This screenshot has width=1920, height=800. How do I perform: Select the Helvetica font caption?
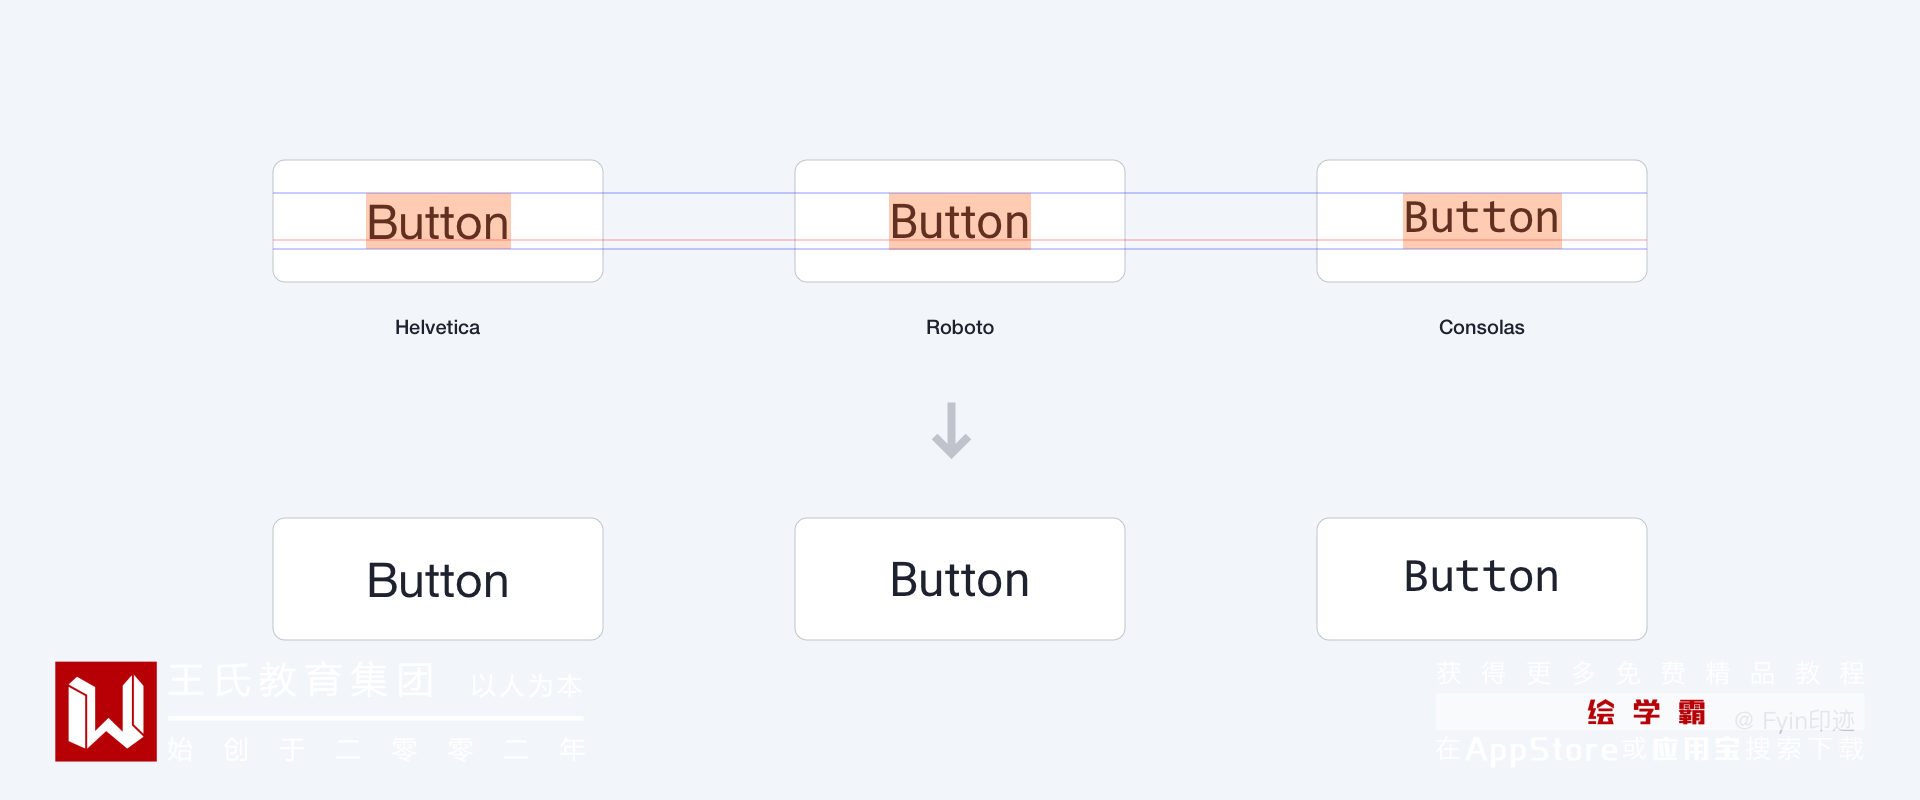437,327
